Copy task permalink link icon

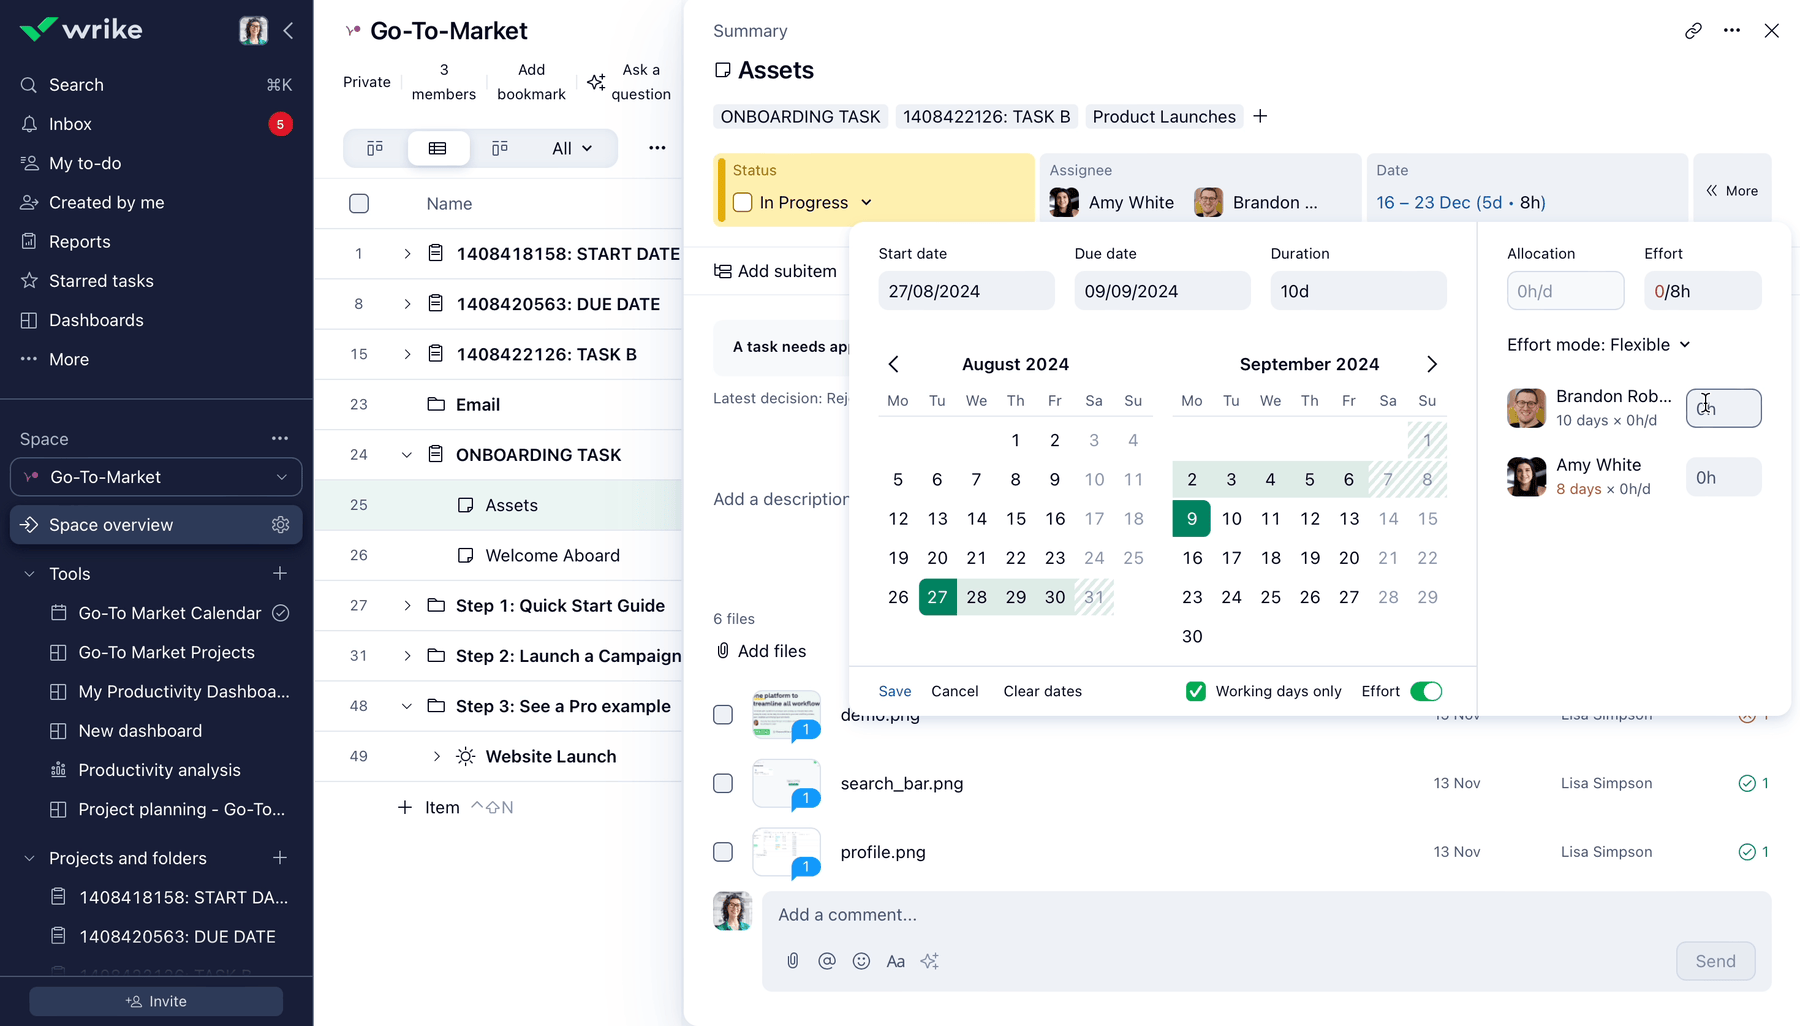click(x=1693, y=30)
